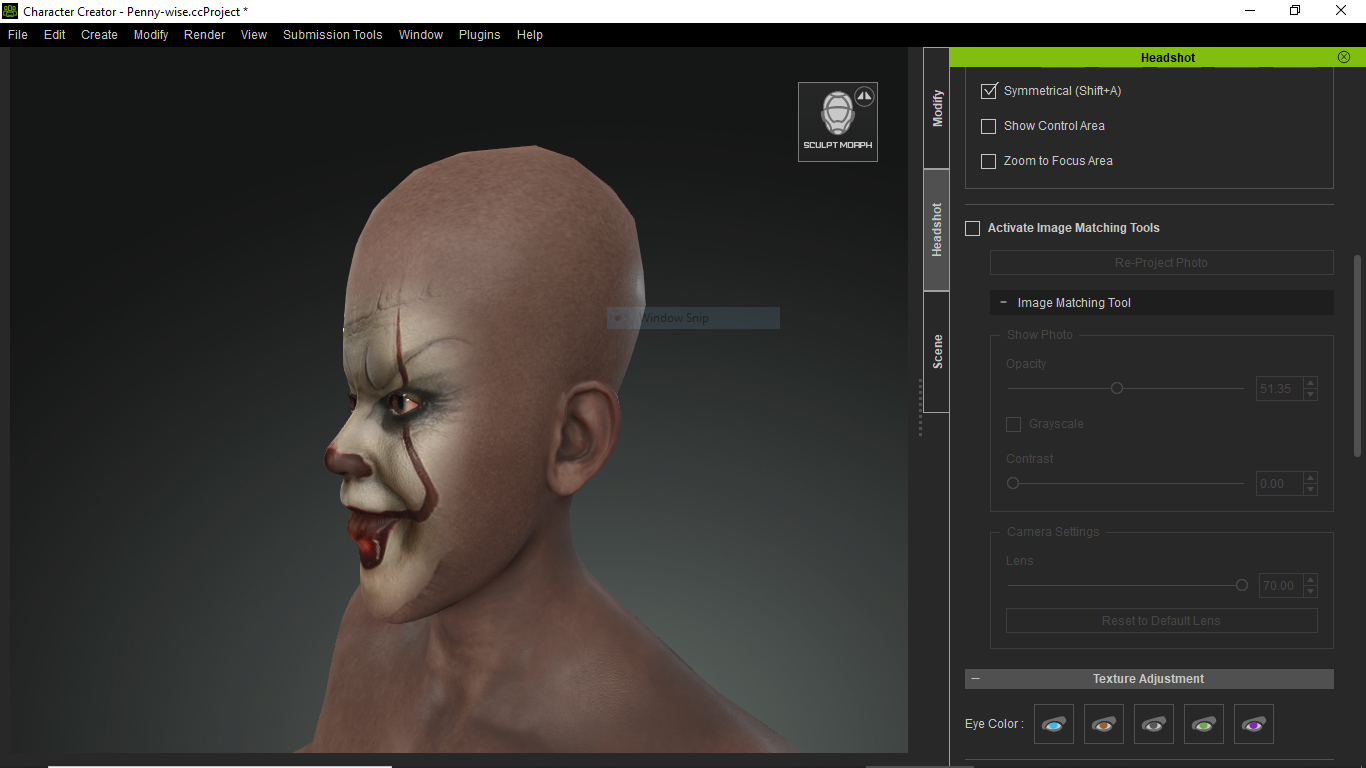This screenshot has width=1366, height=768.
Task: Decrease the Opacity value with down arrow
Action: coord(1311,395)
